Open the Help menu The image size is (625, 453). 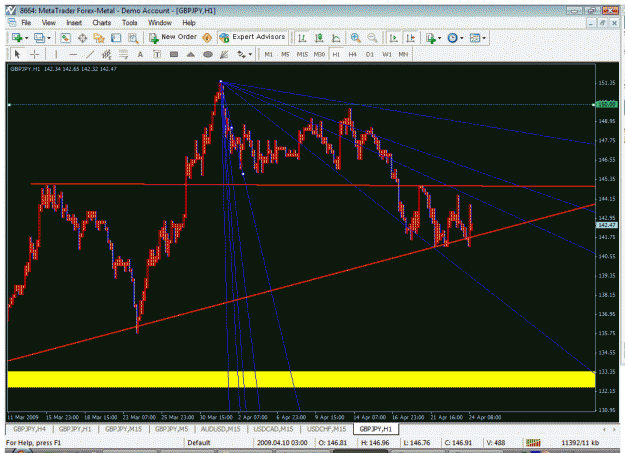click(189, 23)
